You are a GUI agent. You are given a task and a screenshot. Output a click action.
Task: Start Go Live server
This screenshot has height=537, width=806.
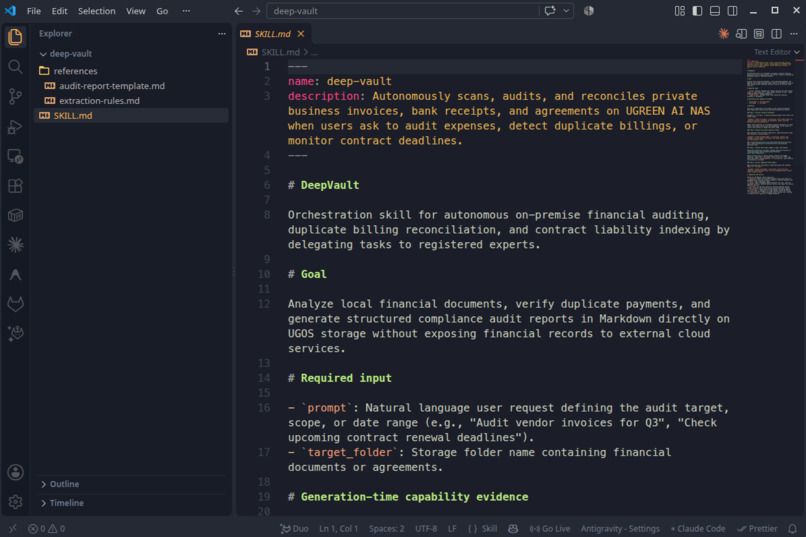coord(549,529)
